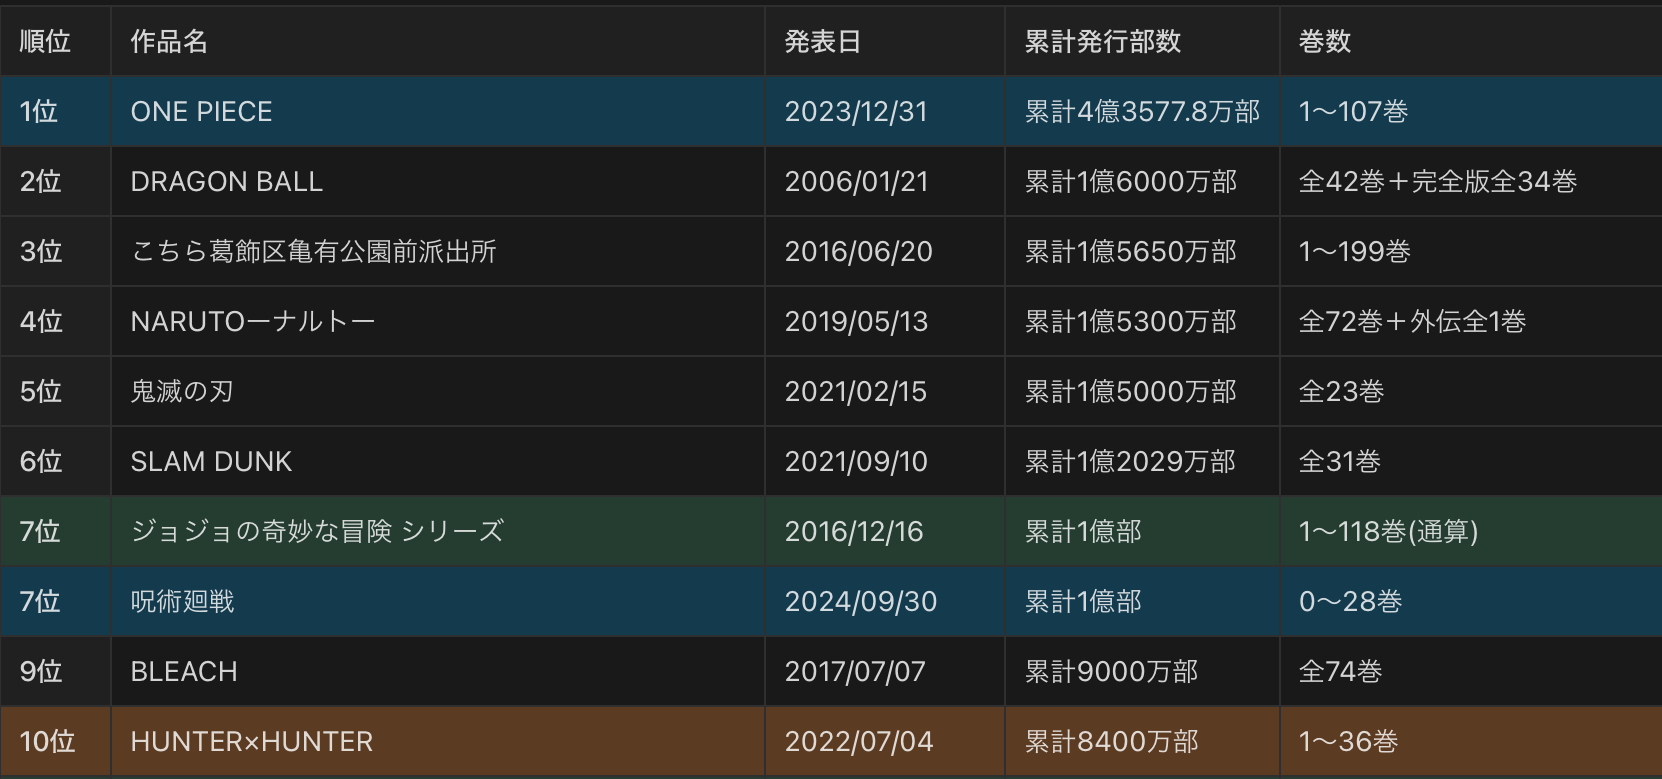Click the 全42巻＋完全版全34巻 cell
The image size is (1662, 779).
pos(1437,181)
